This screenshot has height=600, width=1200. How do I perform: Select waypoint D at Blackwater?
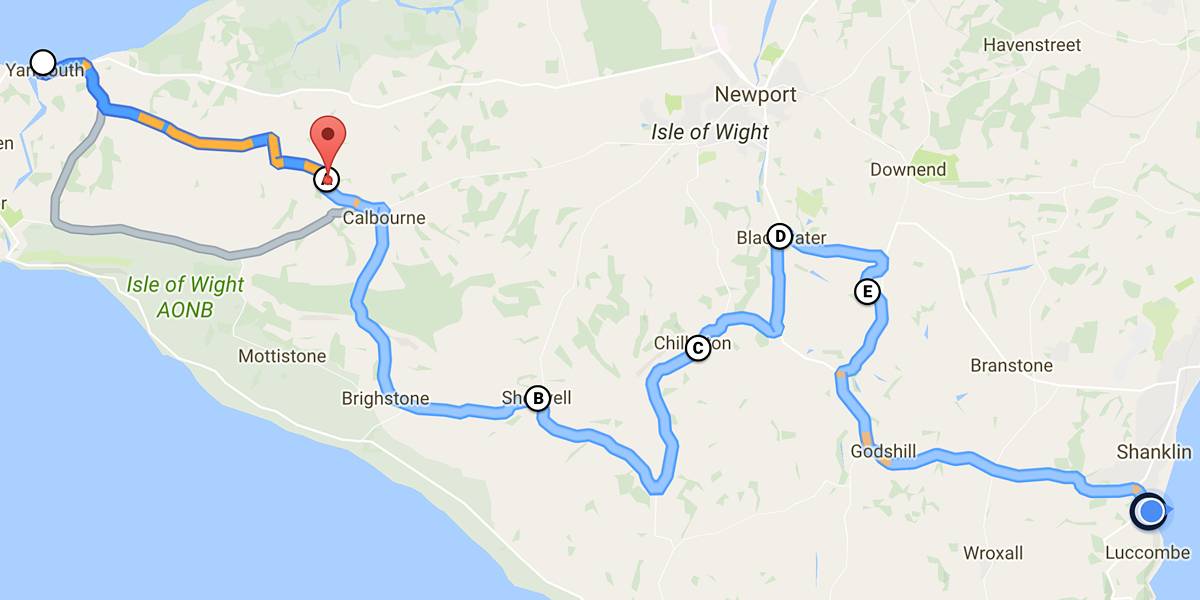779,236
